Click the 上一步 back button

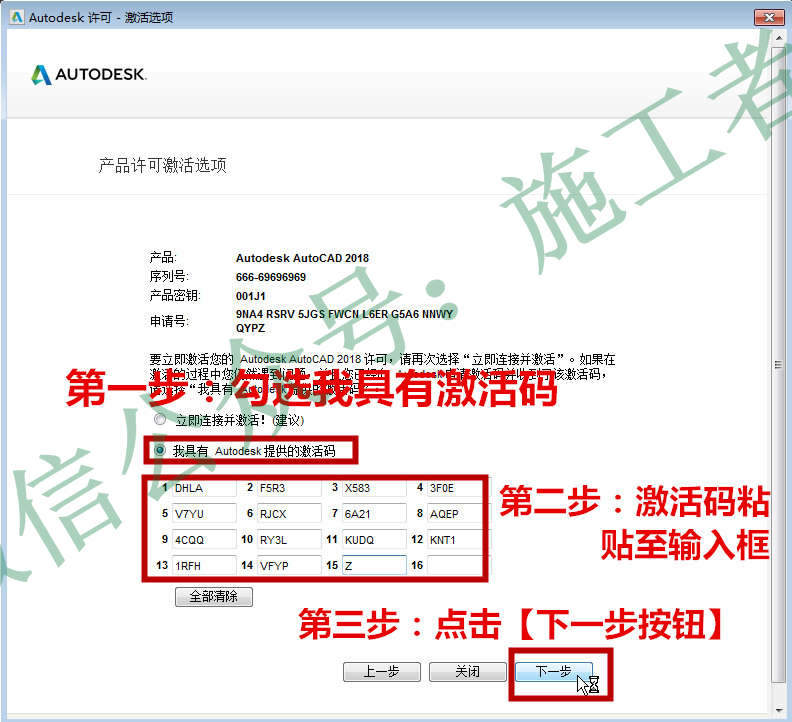click(381, 671)
